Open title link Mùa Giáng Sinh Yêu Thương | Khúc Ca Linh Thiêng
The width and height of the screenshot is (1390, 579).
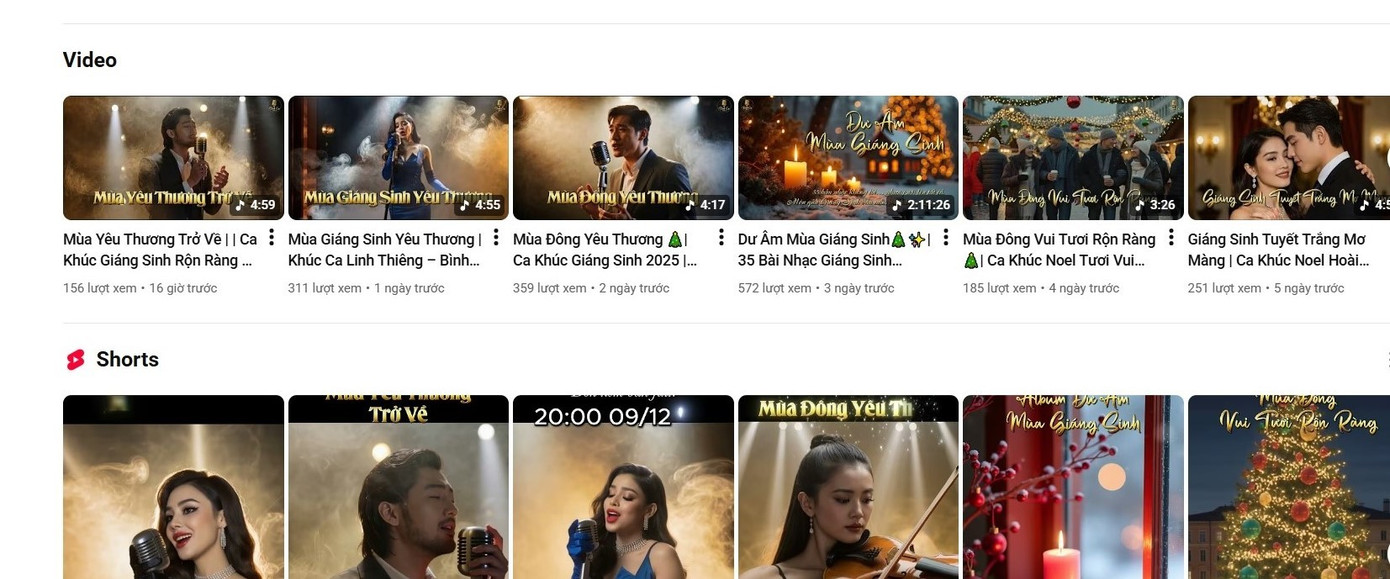(x=384, y=250)
